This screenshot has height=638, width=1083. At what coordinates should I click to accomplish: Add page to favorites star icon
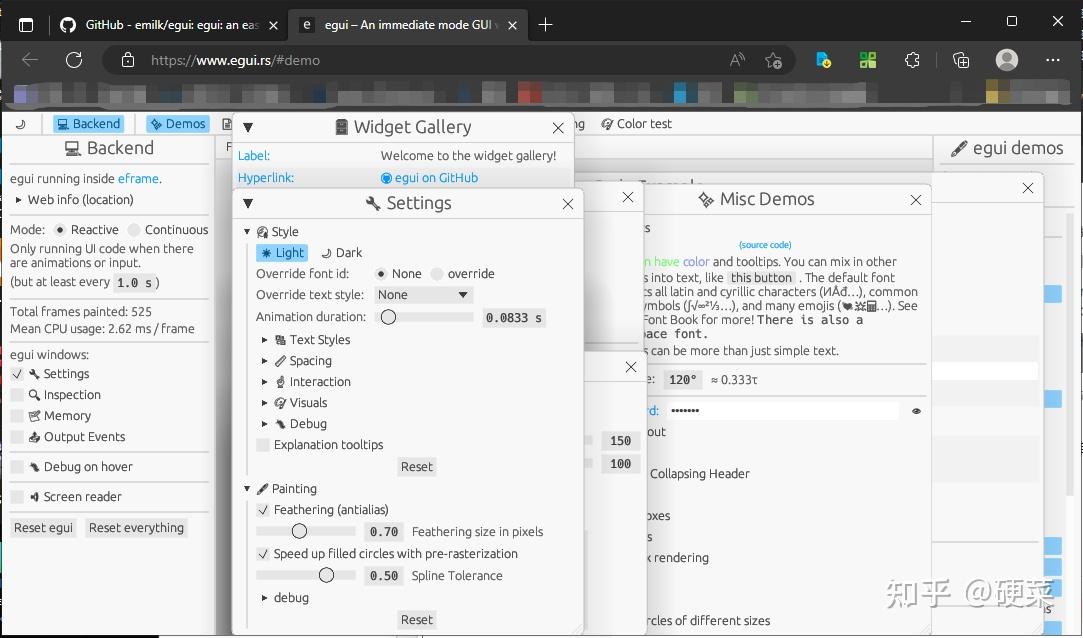tap(774, 60)
